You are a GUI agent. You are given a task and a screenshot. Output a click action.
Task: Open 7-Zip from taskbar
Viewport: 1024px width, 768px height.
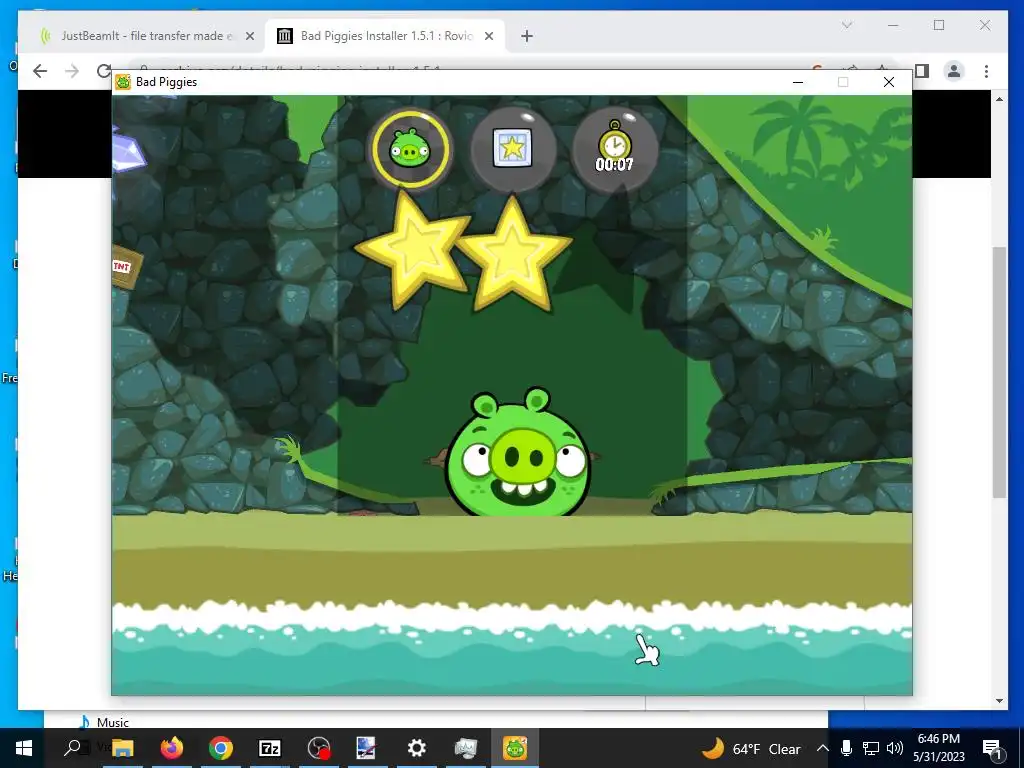coord(270,748)
